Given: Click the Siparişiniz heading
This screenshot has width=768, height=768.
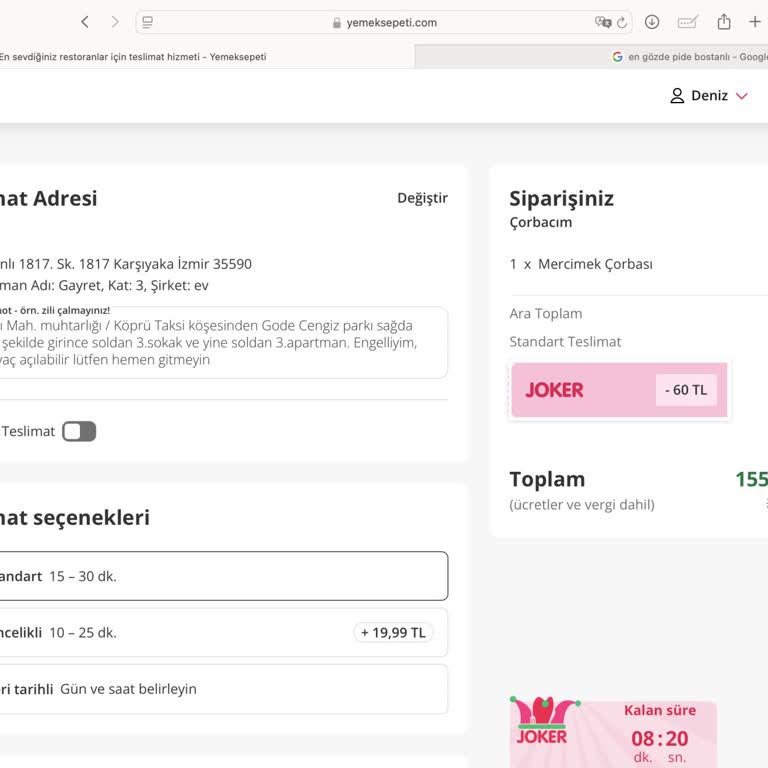Looking at the screenshot, I should tap(561, 199).
